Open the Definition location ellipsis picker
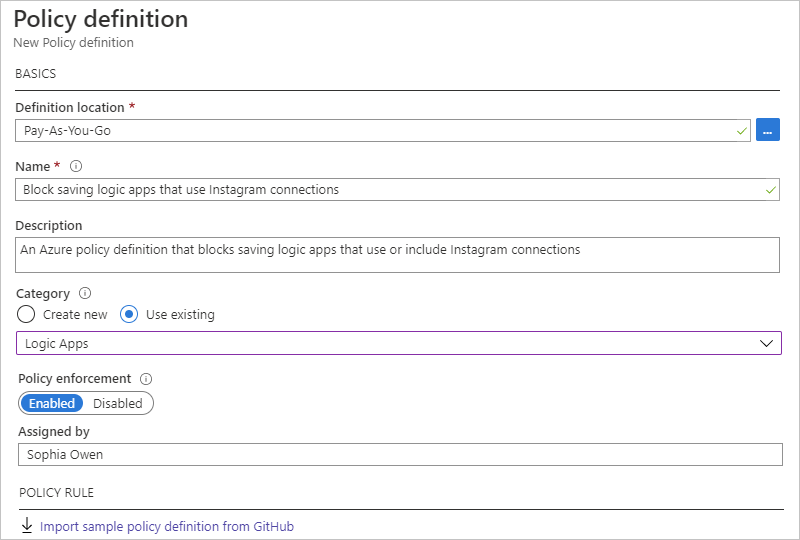Image resolution: width=800 pixels, height=540 pixels. 768,130
